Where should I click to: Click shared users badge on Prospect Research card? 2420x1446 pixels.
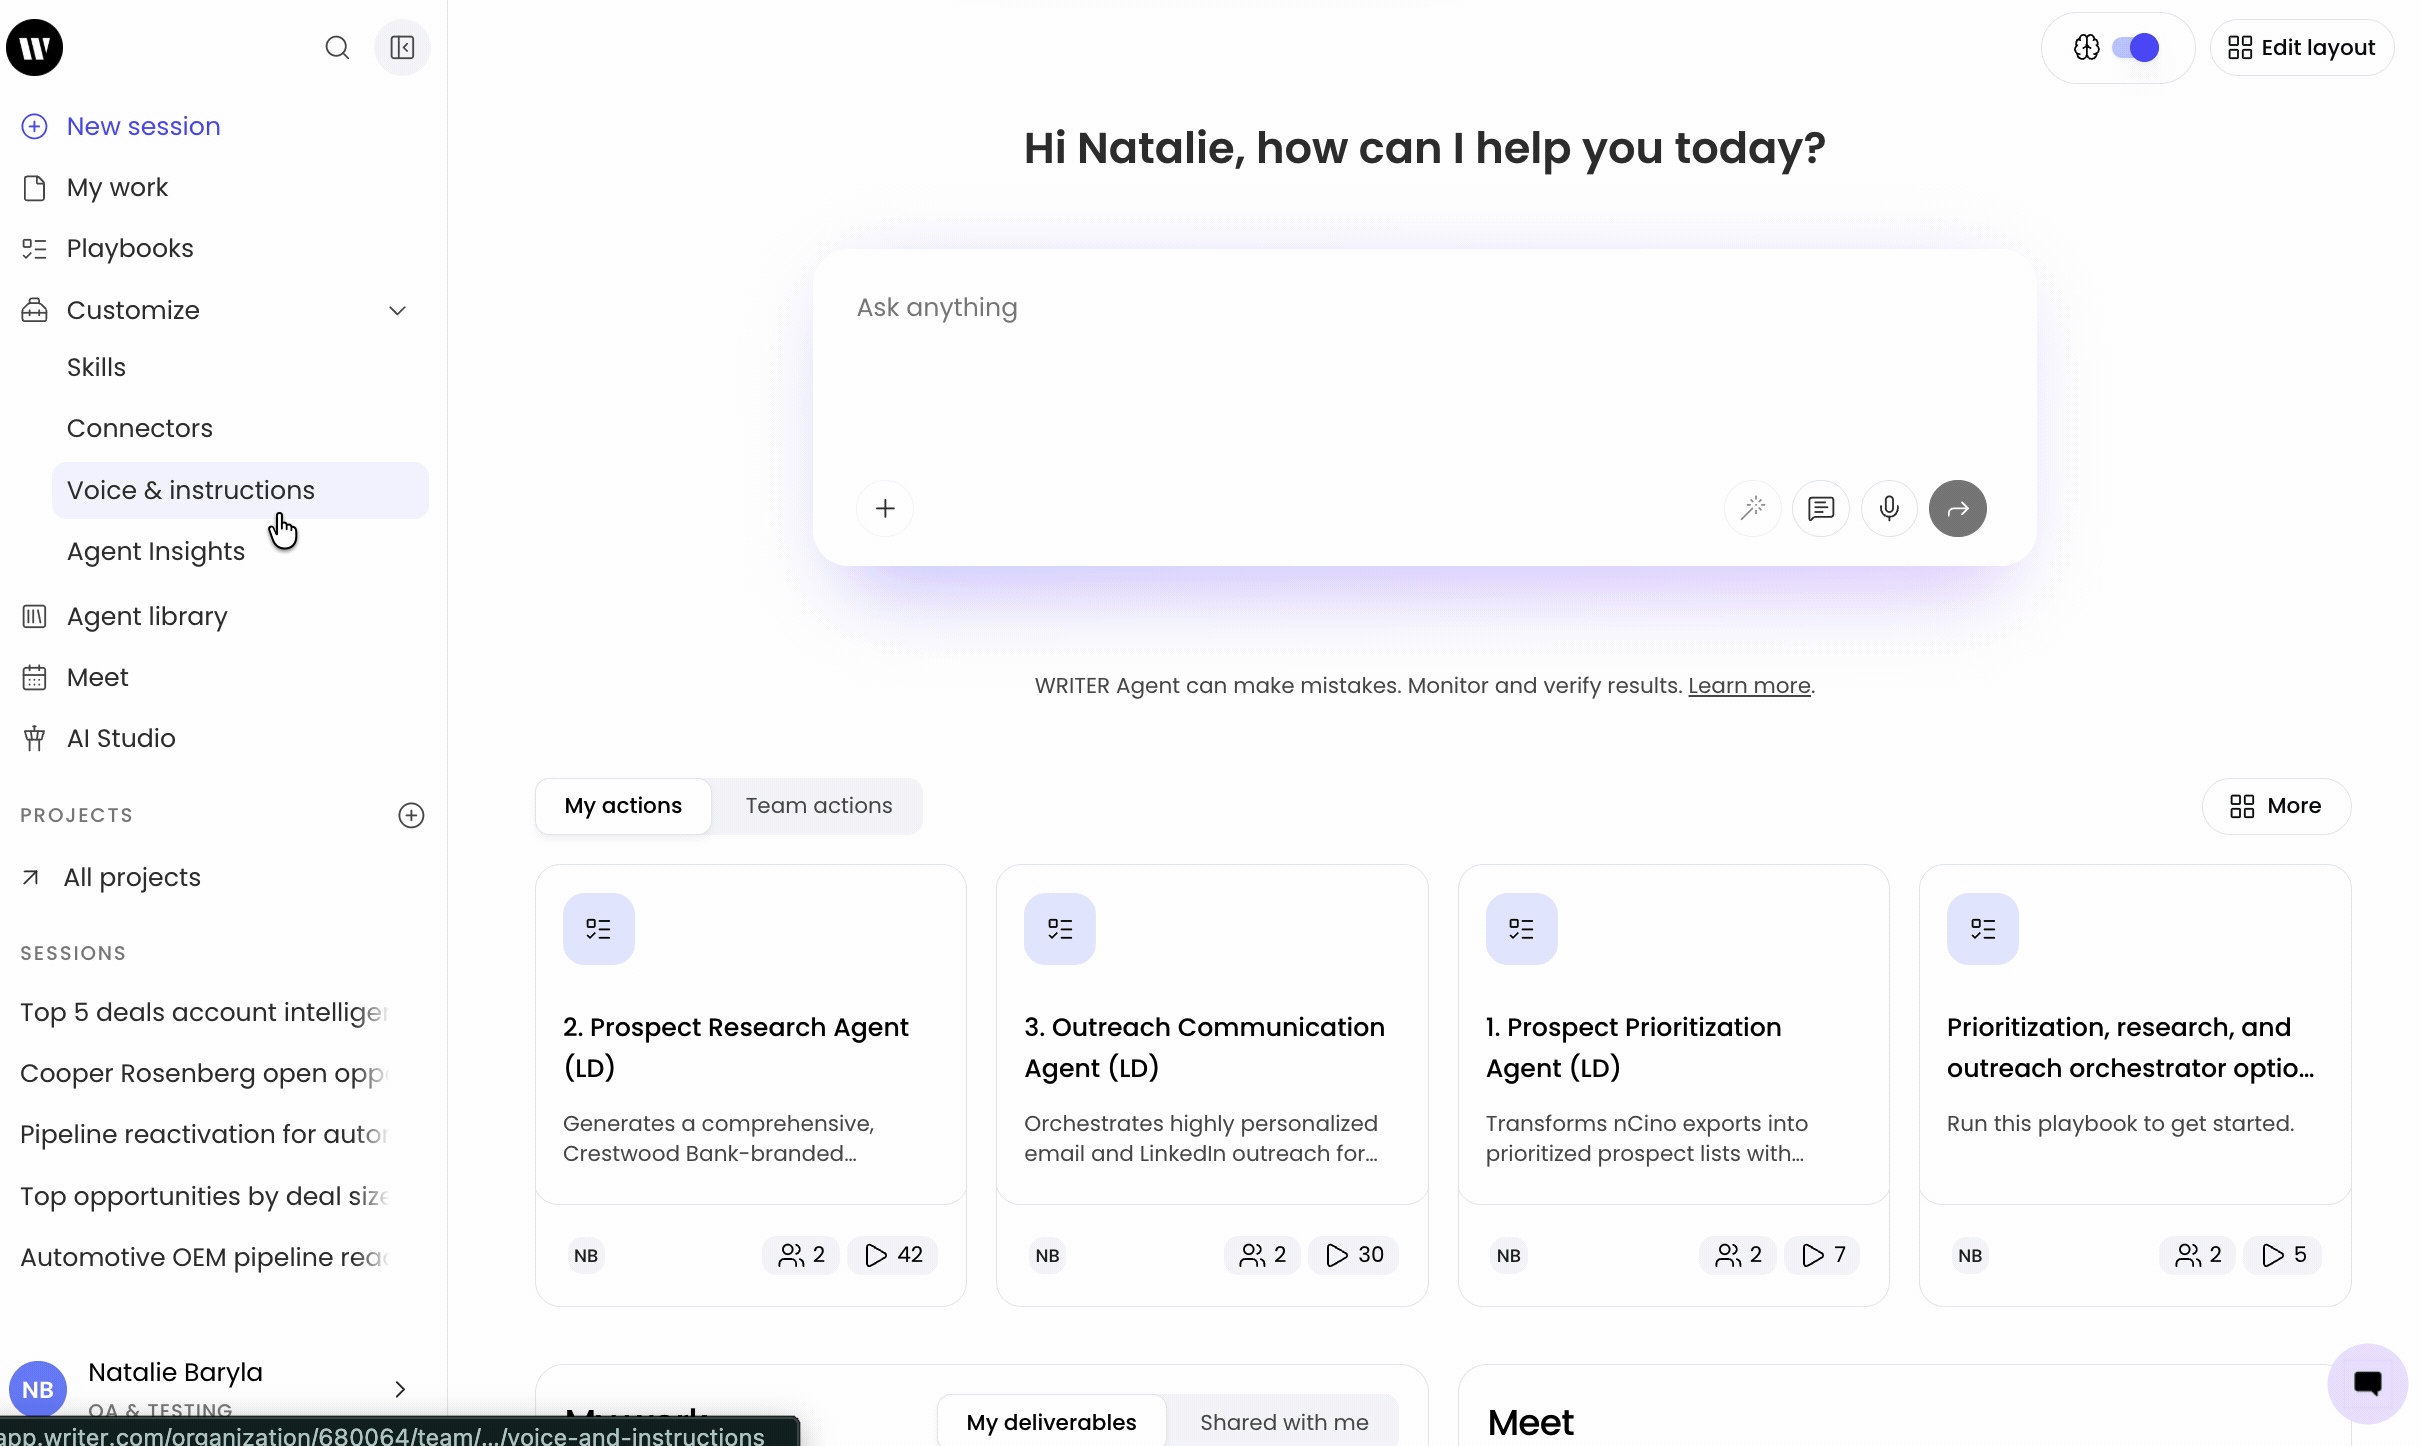[801, 1255]
